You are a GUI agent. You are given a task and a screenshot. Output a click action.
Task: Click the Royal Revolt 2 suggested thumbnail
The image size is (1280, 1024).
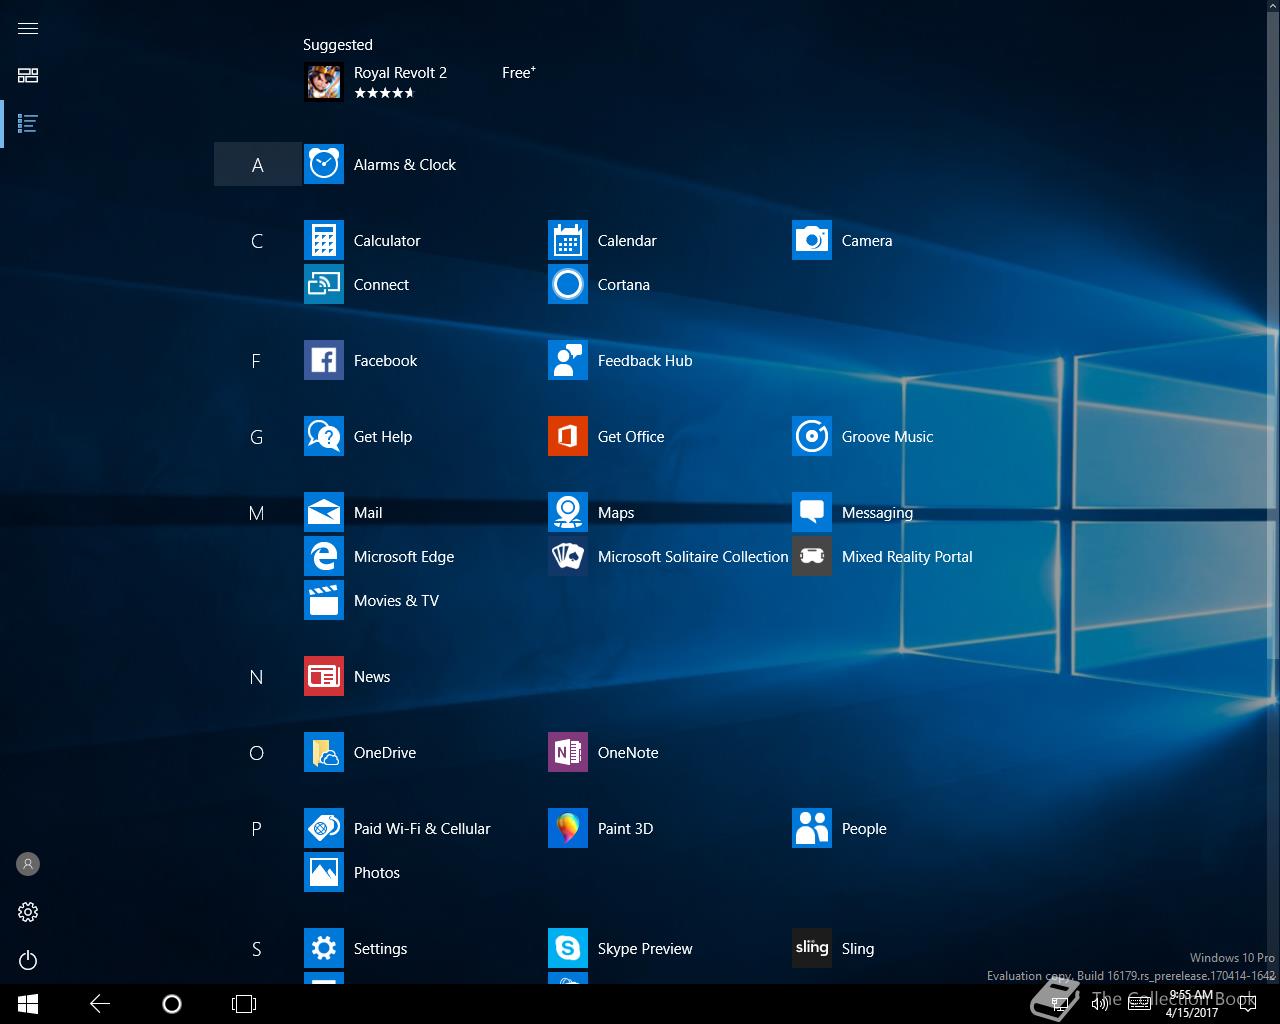coord(324,82)
